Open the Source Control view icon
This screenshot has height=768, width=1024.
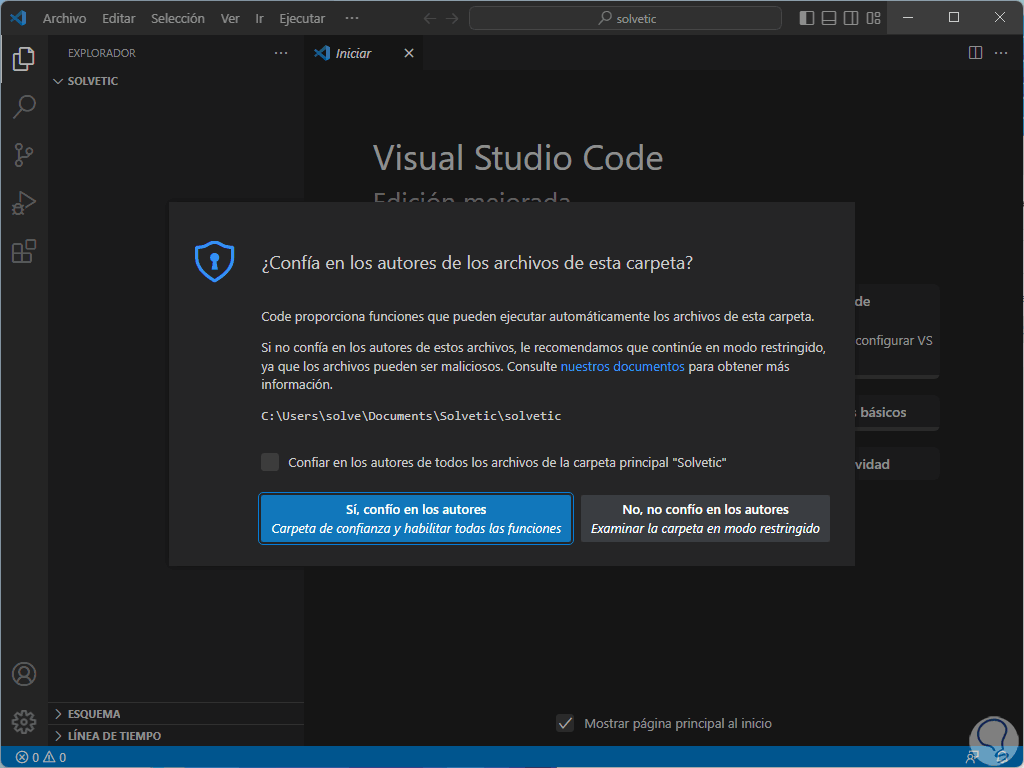pos(24,155)
